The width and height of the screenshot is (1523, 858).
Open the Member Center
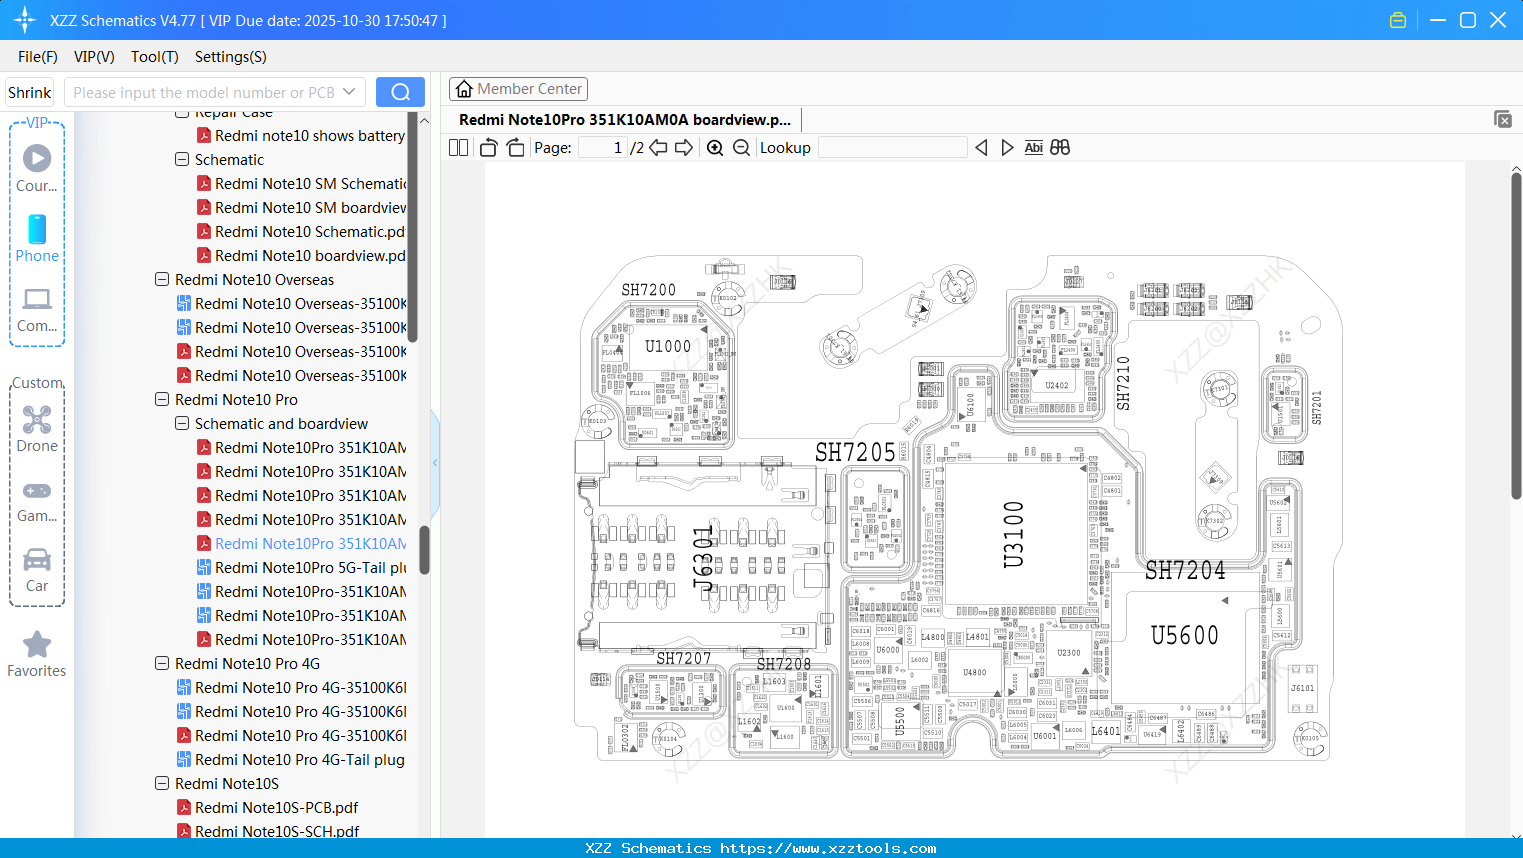click(518, 89)
